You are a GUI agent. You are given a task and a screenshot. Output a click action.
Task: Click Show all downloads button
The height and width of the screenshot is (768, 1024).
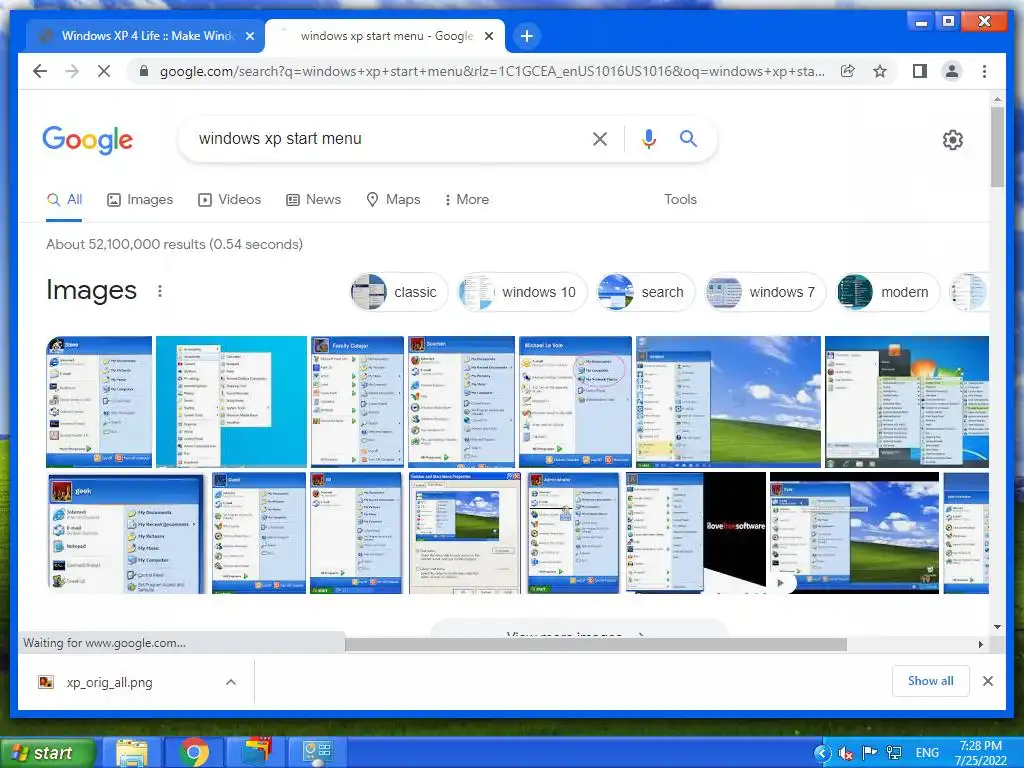931,681
